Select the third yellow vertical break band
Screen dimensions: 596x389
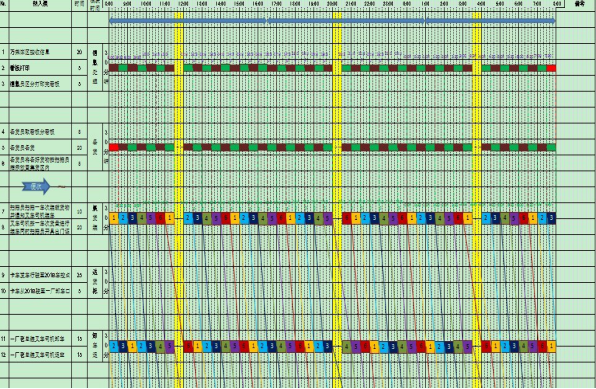click(x=477, y=200)
